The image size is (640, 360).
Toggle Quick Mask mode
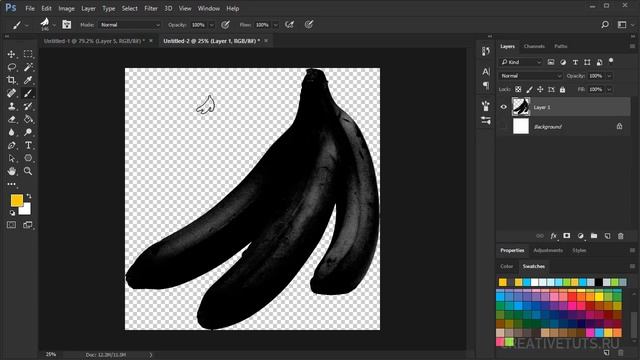(11, 225)
